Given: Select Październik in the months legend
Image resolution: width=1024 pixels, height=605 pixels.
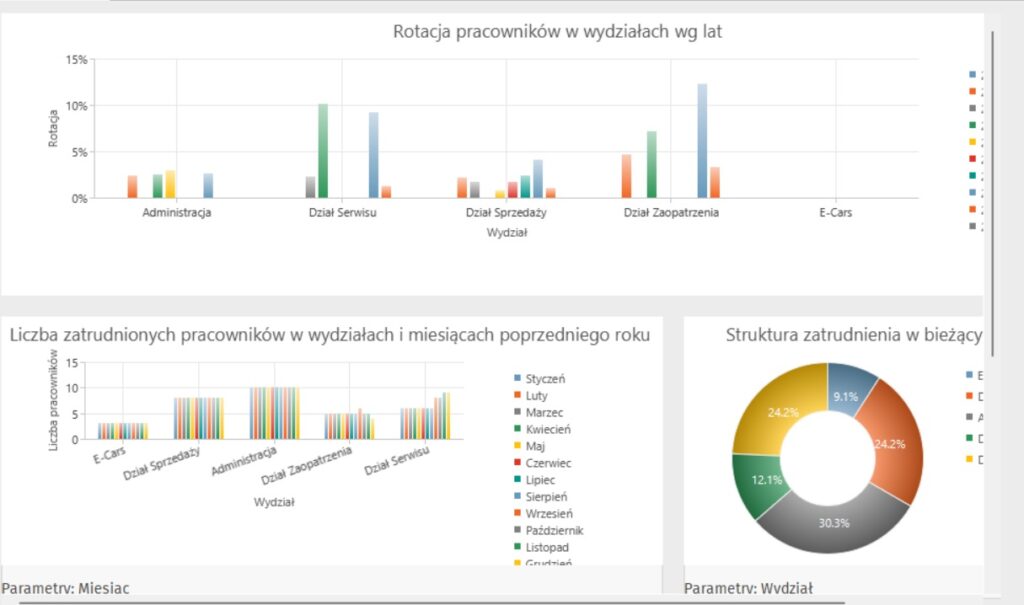Looking at the screenshot, I should click(554, 530).
